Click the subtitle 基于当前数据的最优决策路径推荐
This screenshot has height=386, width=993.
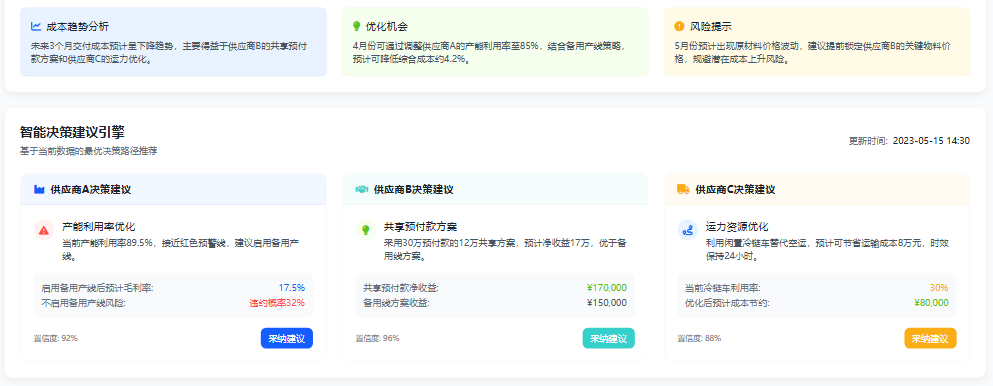click(x=89, y=151)
